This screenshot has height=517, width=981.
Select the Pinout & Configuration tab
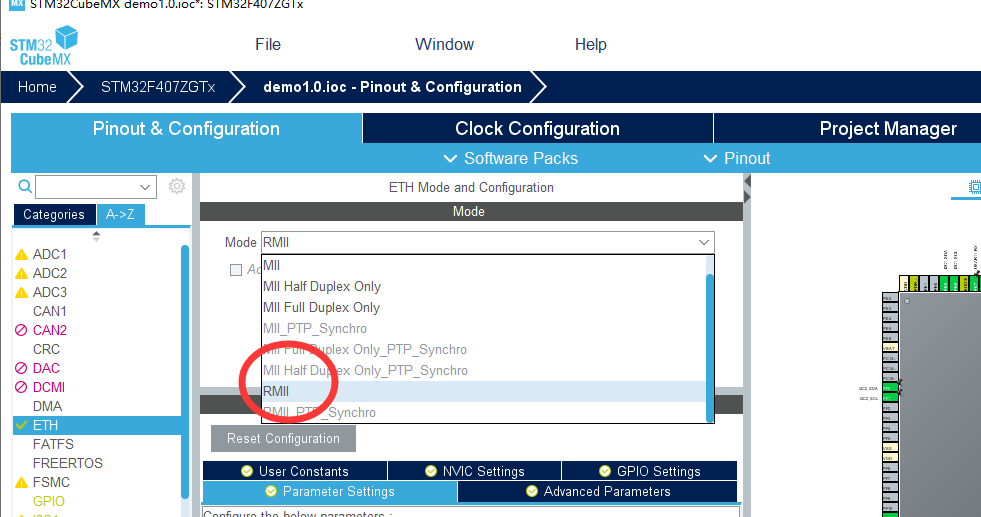pyautogui.click(x=186, y=128)
